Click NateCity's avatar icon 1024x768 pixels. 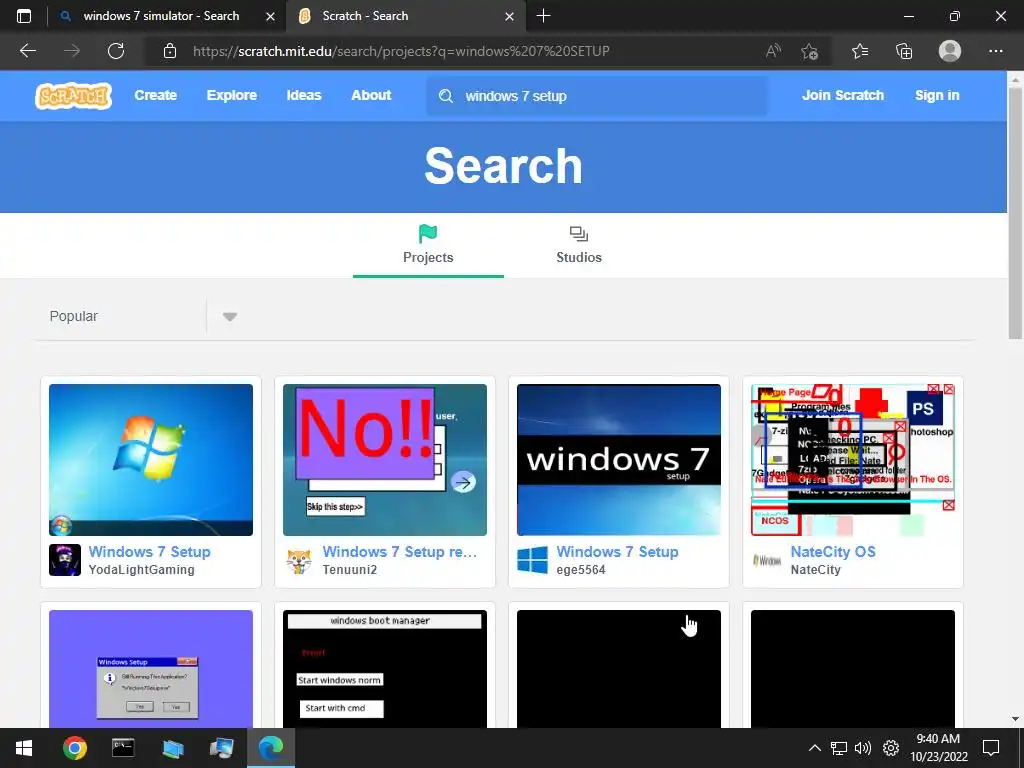coord(767,560)
